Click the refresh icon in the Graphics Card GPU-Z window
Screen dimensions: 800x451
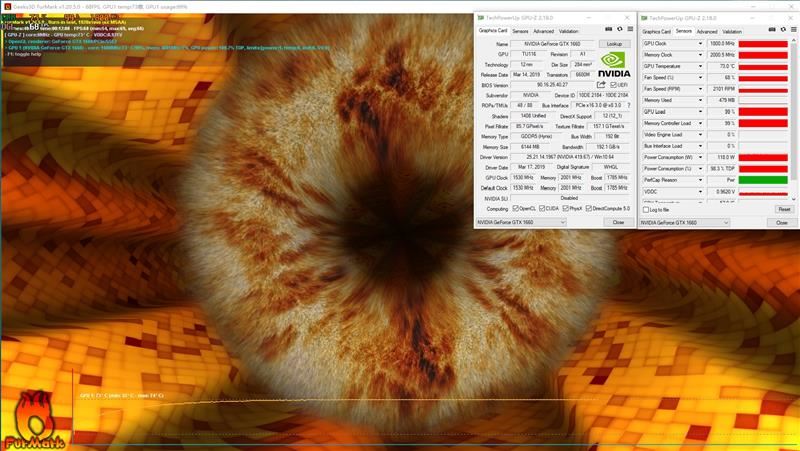coord(620,29)
